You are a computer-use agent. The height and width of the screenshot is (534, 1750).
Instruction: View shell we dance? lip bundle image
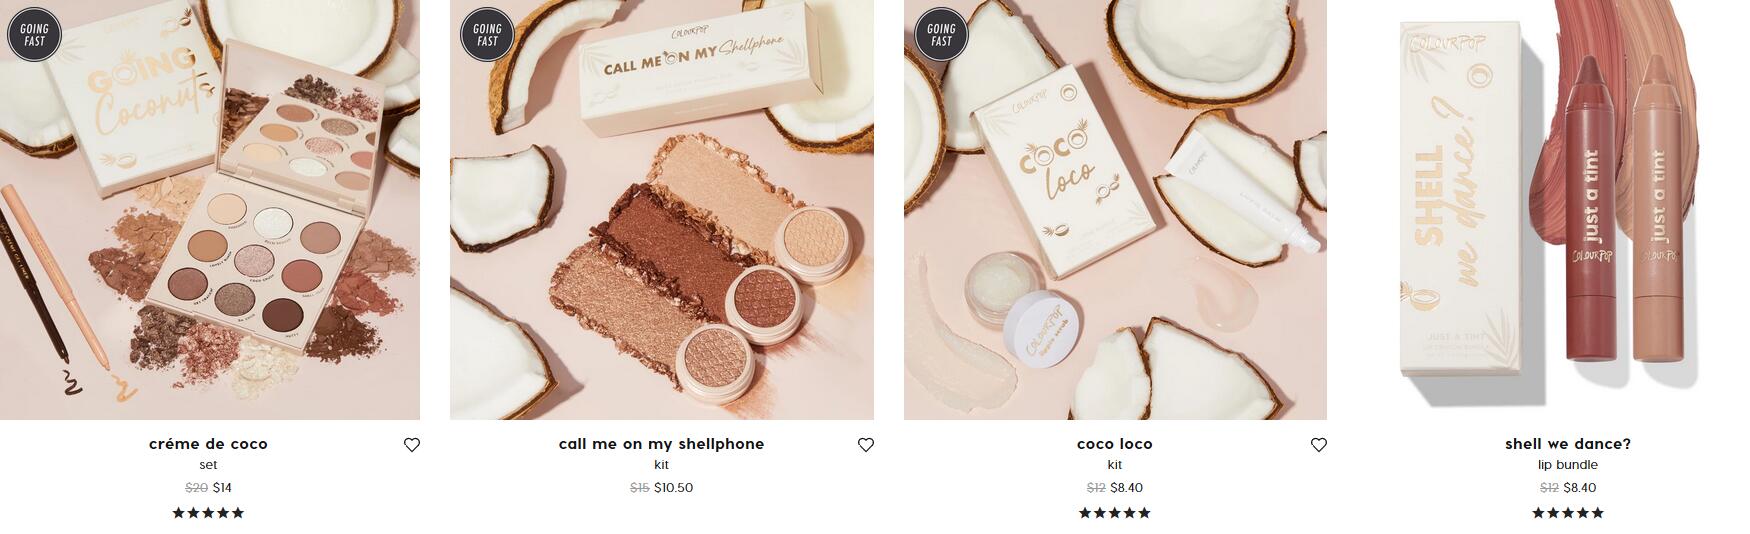1568,210
